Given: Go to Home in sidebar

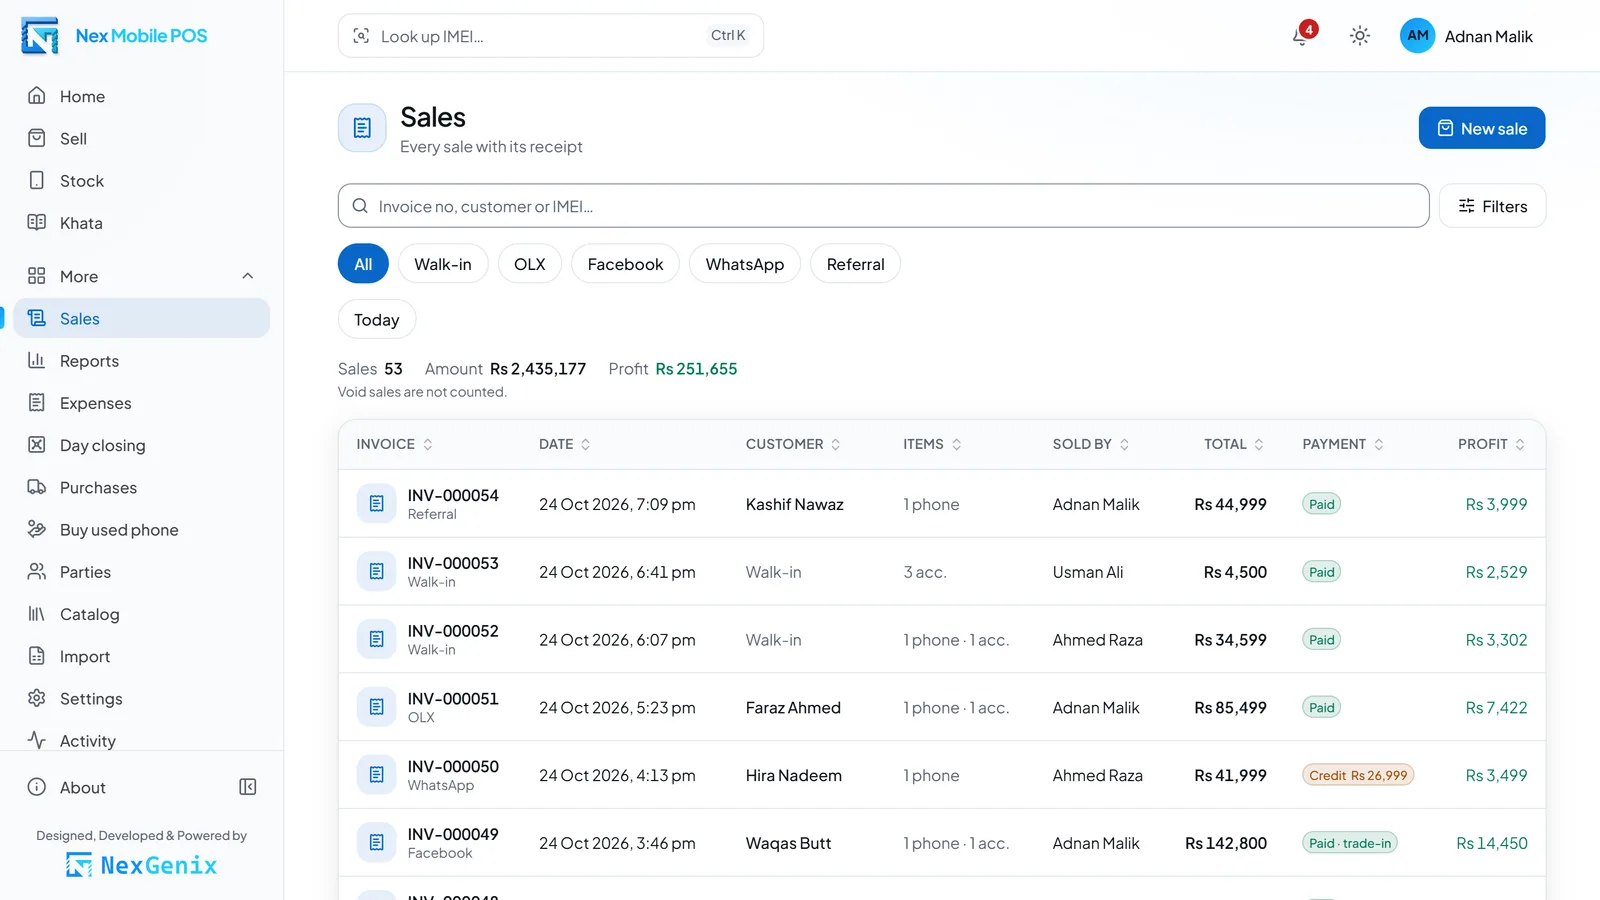Looking at the screenshot, I should 142,96.
